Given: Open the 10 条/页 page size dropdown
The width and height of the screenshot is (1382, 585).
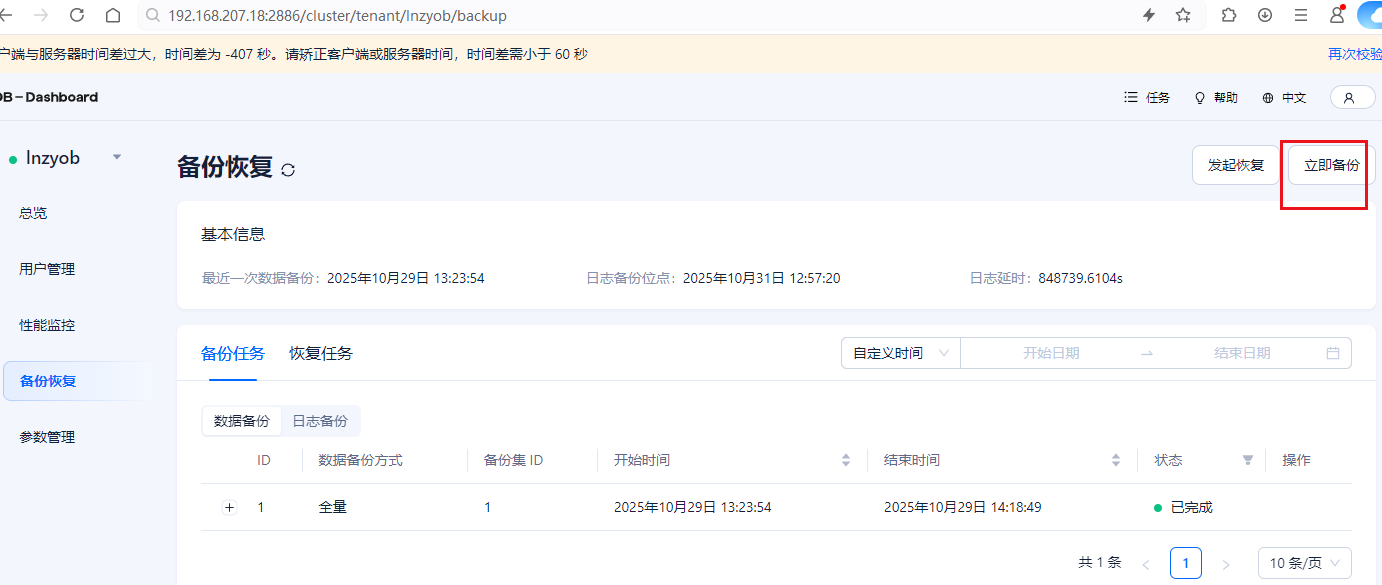Looking at the screenshot, I should [1304, 563].
